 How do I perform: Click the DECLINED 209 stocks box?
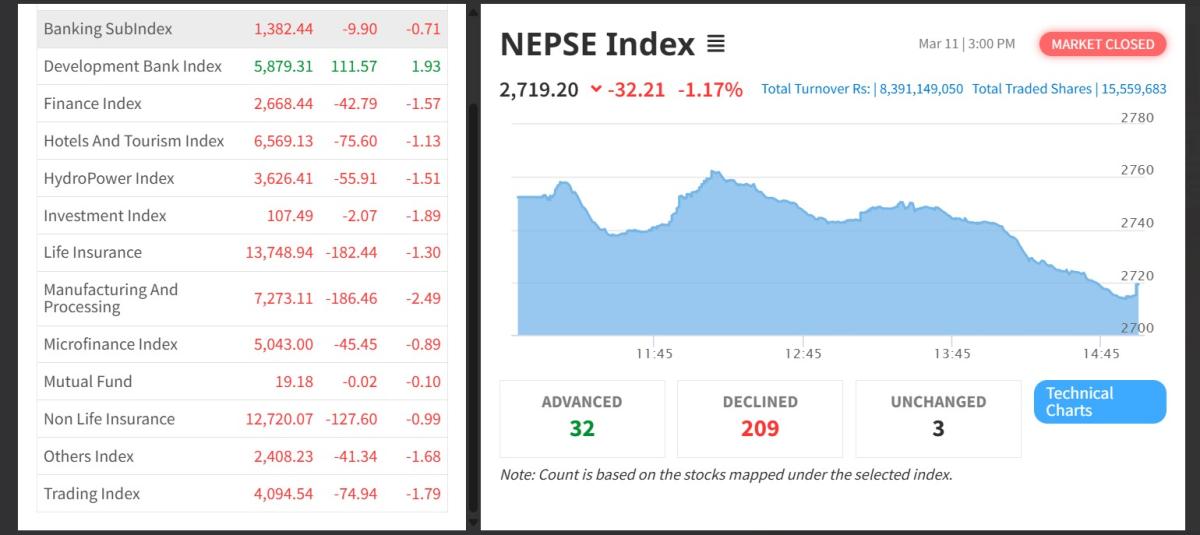pyautogui.click(x=760, y=417)
